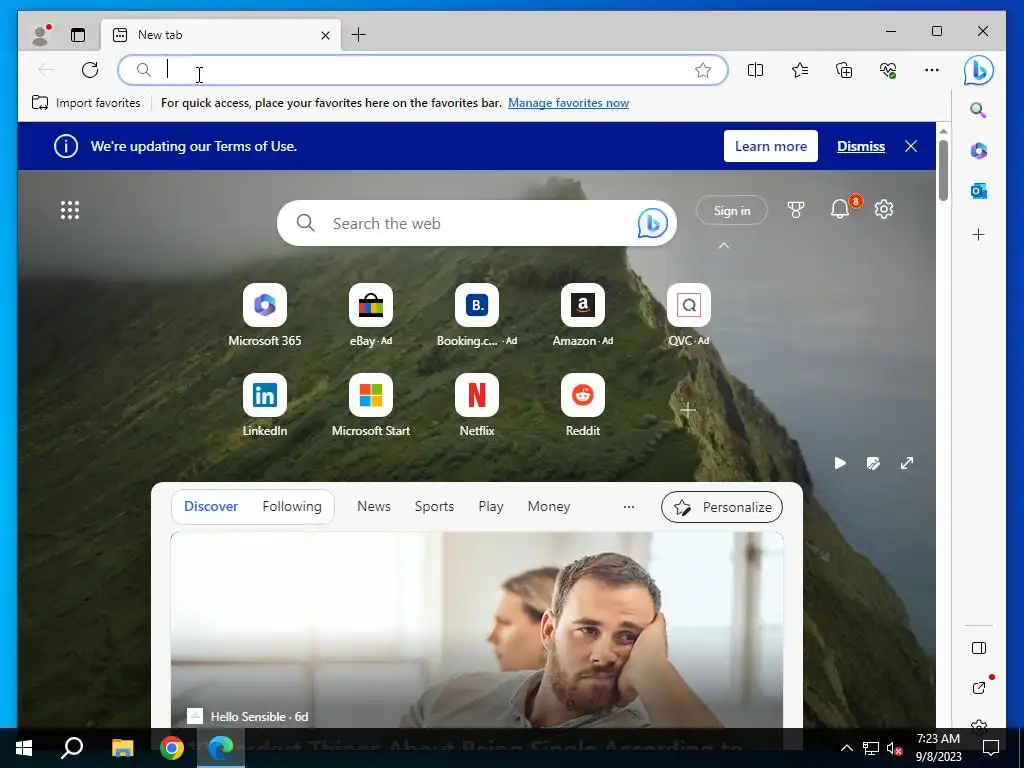Click the Sign in button
Image resolution: width=1024 pixels, height=768 pixels.
point(731,210)
